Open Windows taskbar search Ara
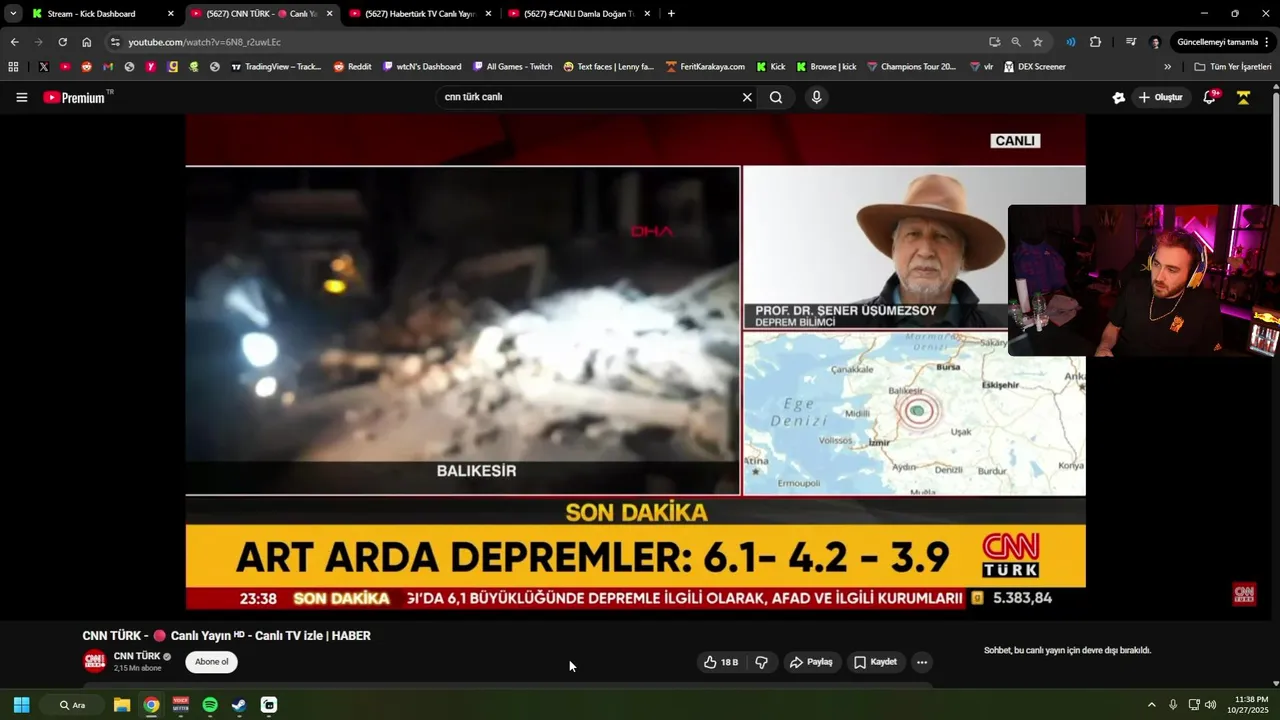 click(x=72, y=705)
